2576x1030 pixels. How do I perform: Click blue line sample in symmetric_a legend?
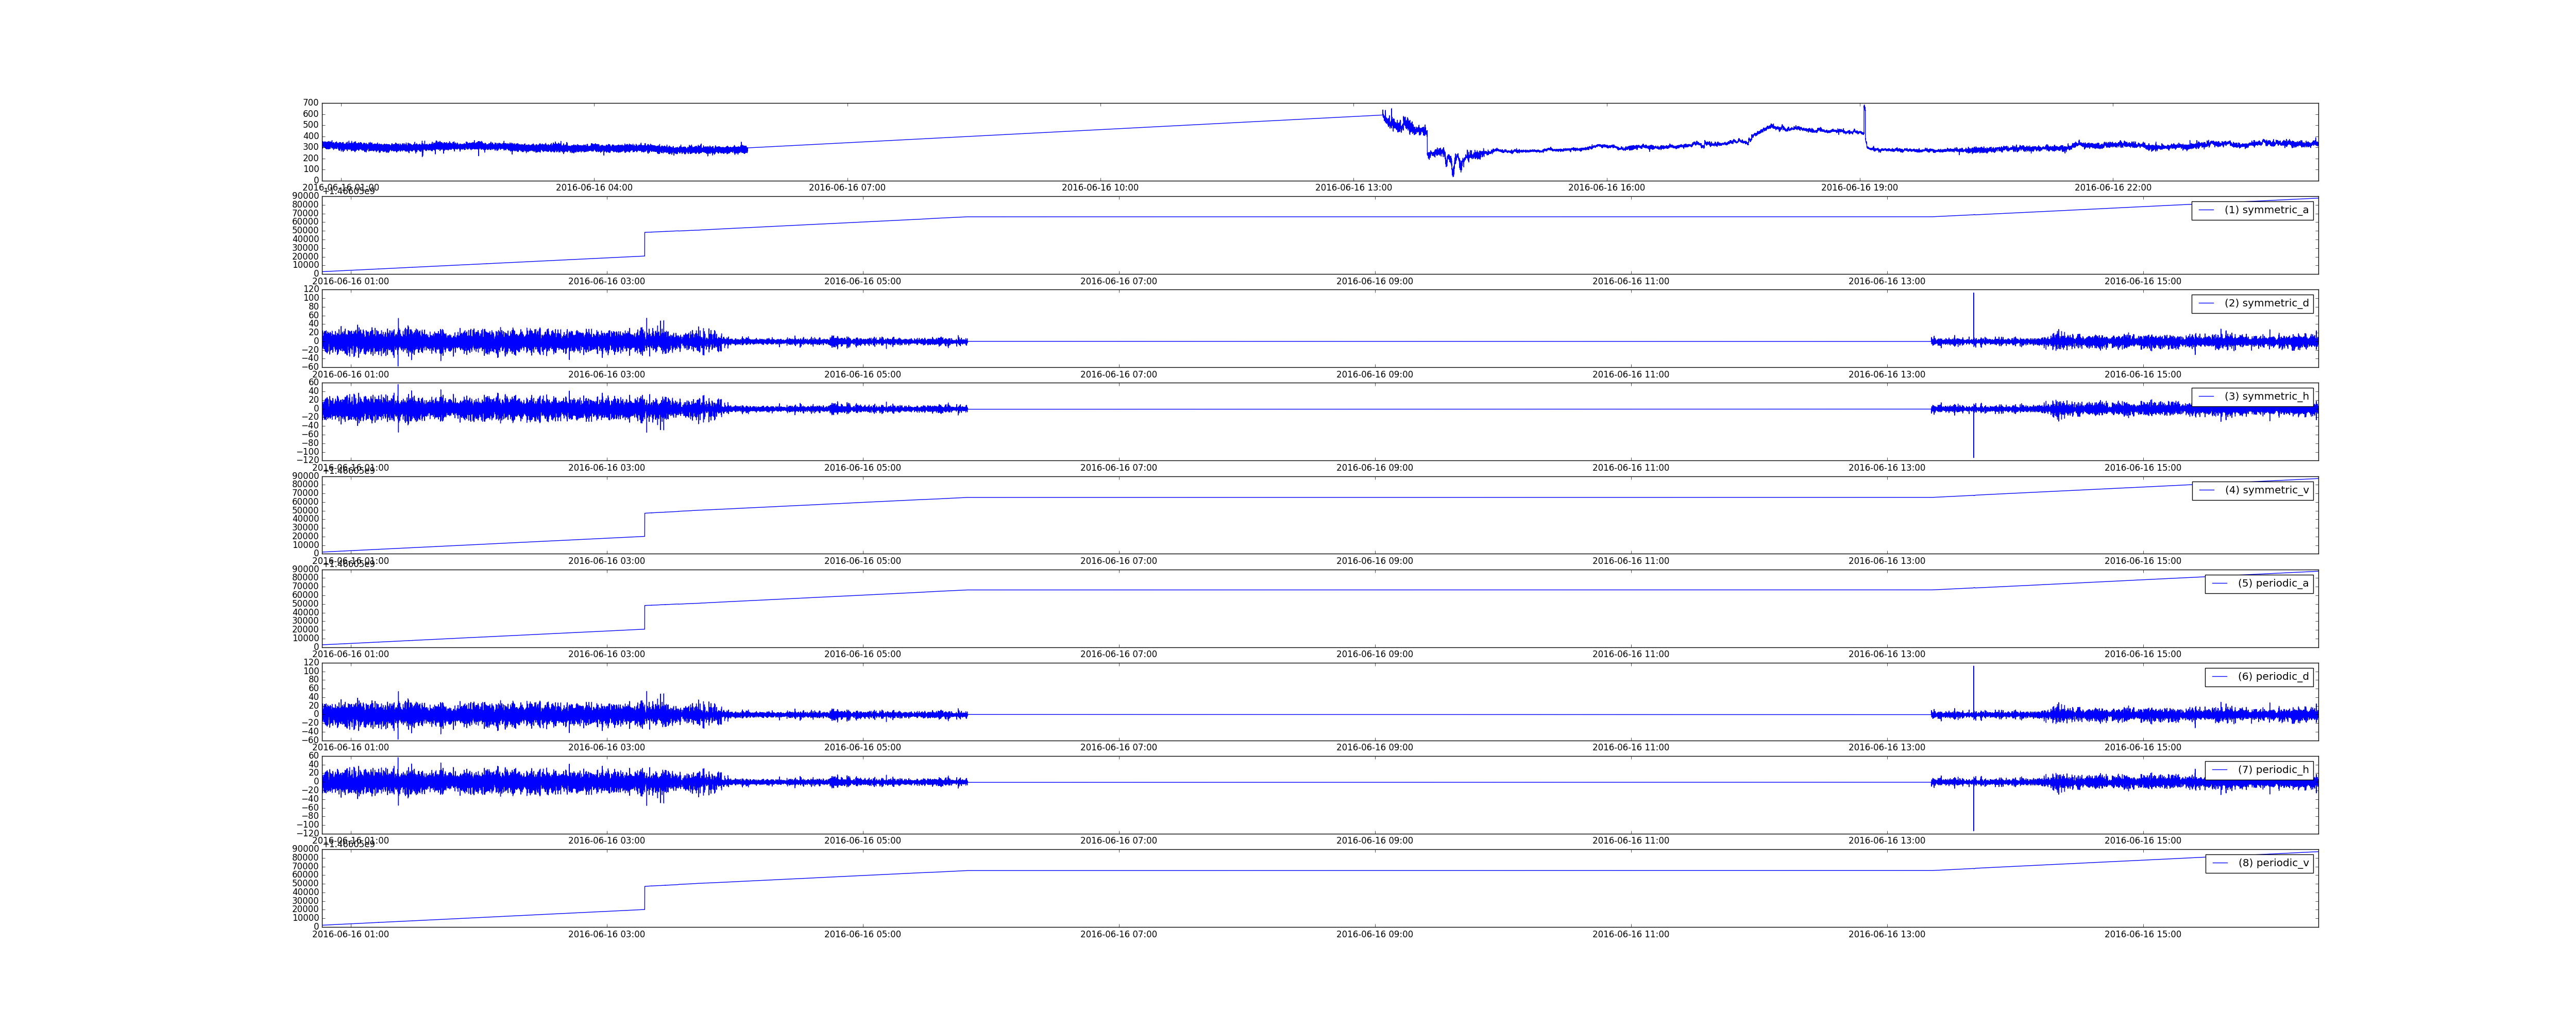[2206, 210]
